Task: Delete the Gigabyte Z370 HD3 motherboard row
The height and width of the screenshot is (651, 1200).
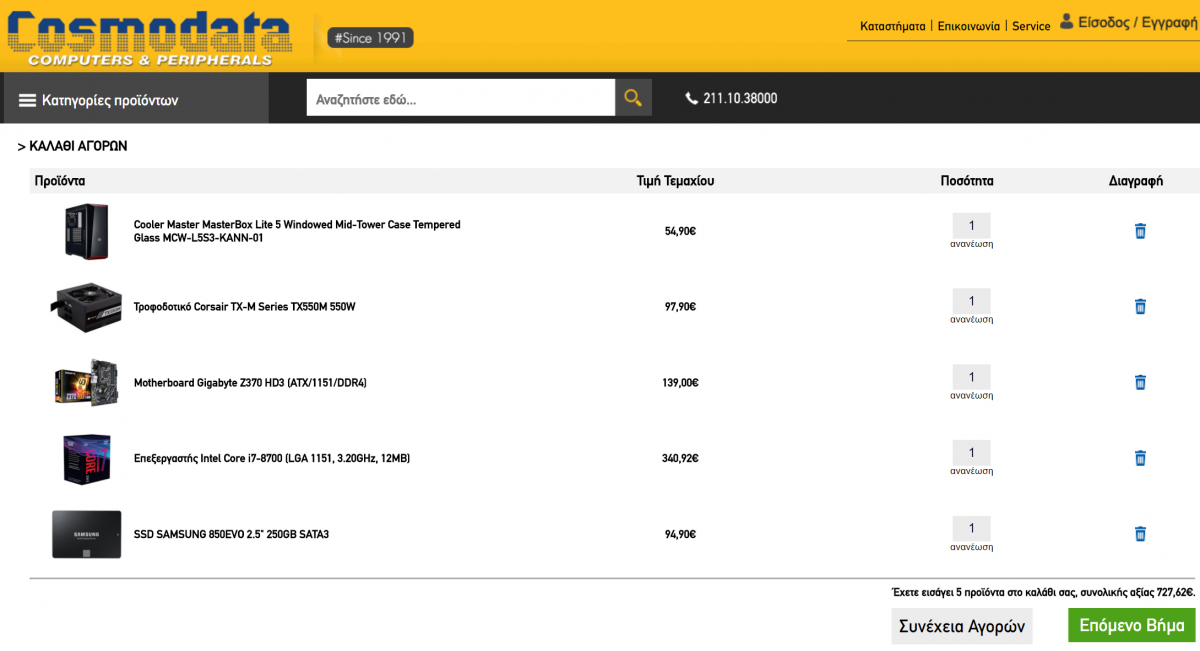Action: (1139, 382)
